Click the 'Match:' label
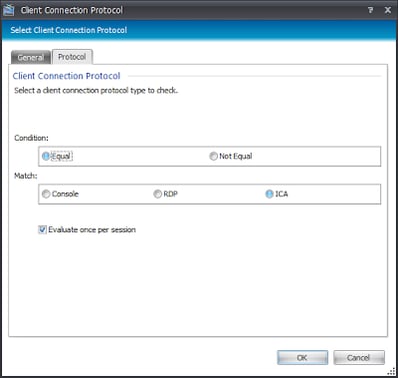 [x=26, y=176]
